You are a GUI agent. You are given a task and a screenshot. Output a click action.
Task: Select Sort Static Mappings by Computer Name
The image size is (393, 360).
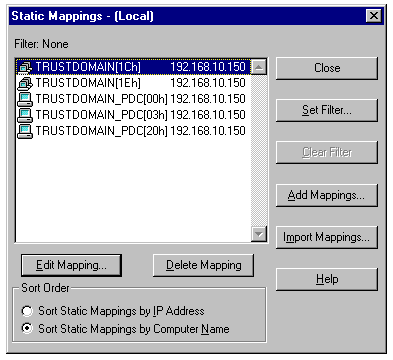pyautogui.click(x=27, y=329)
